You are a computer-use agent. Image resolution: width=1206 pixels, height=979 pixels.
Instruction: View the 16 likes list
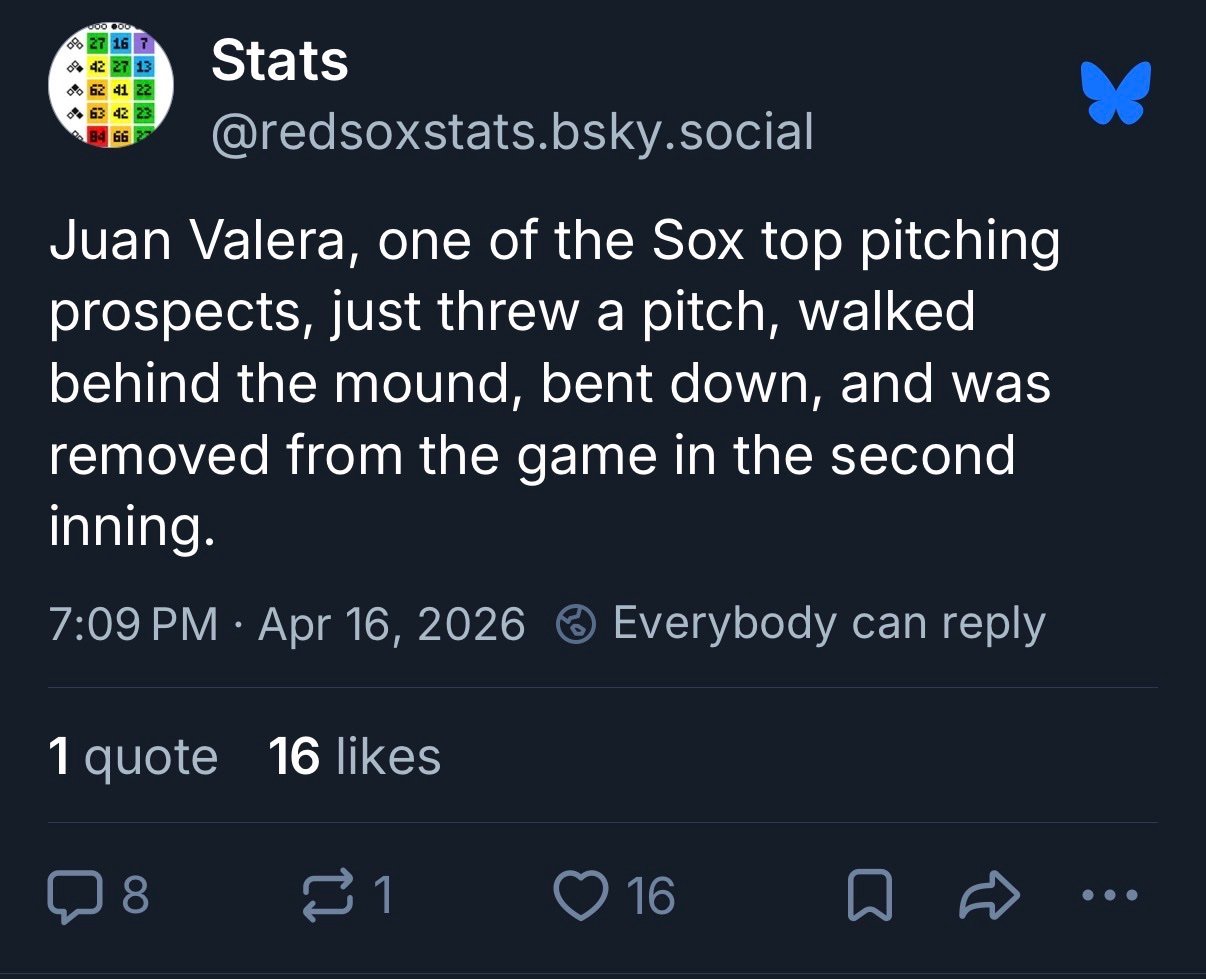pyautogui.click(x=355, y=756)
